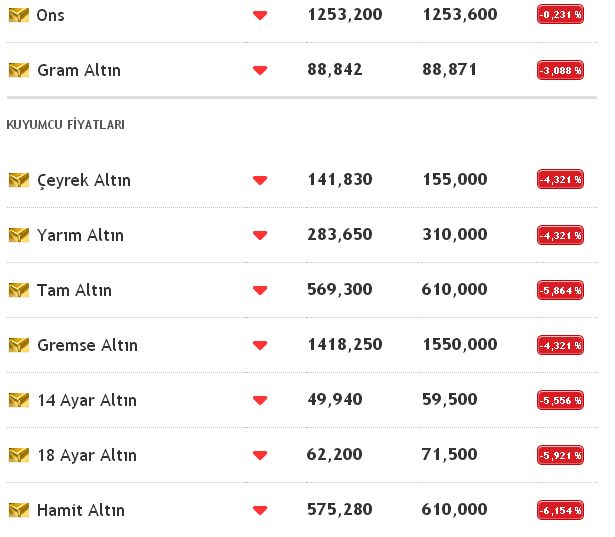Click the -0,231 % change badge for Ons
This screenshot has width=615, height=537.
560,15
